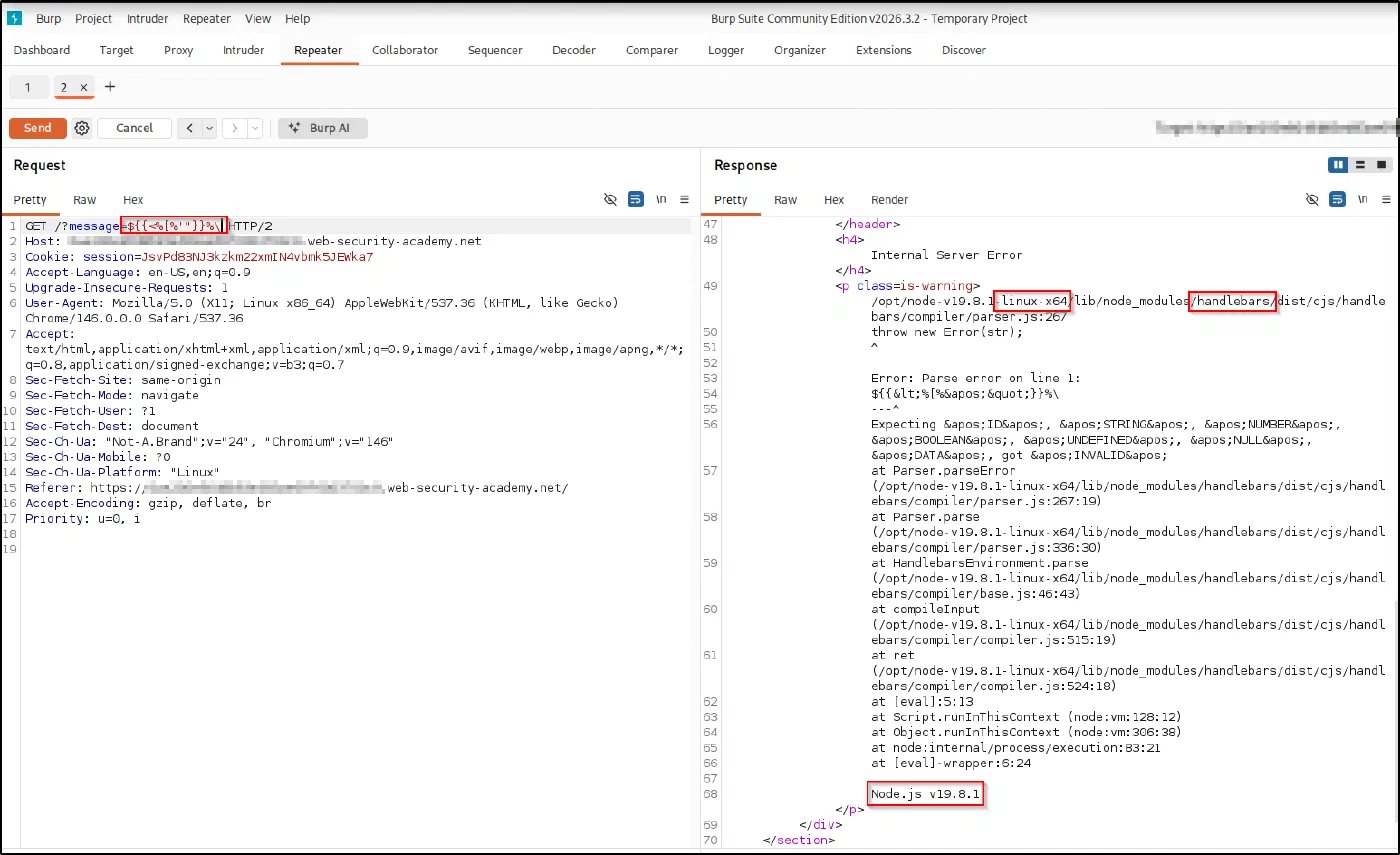The width and height of the screenshot is (1400, 855).
Task: Go forward to next request in history
Action: pos(235,128)
